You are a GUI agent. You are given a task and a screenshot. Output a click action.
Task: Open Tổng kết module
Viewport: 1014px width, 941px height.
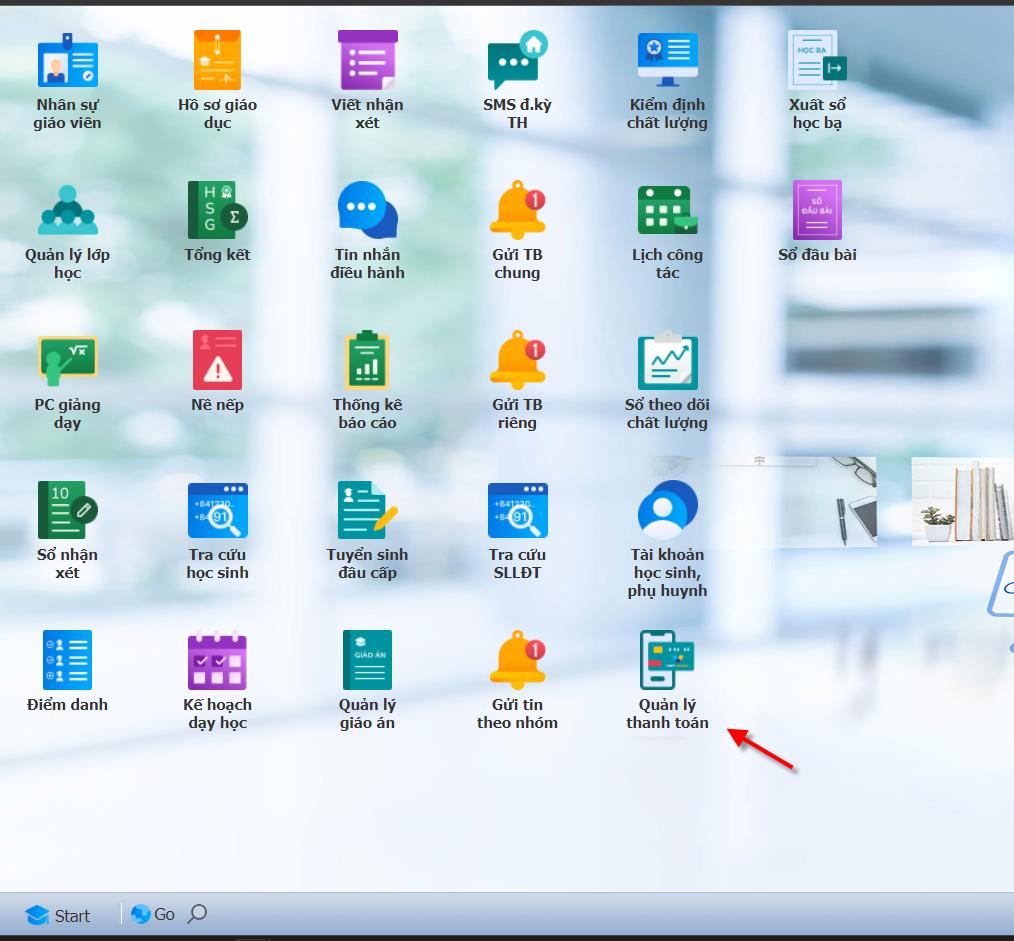tap(217, 211)
